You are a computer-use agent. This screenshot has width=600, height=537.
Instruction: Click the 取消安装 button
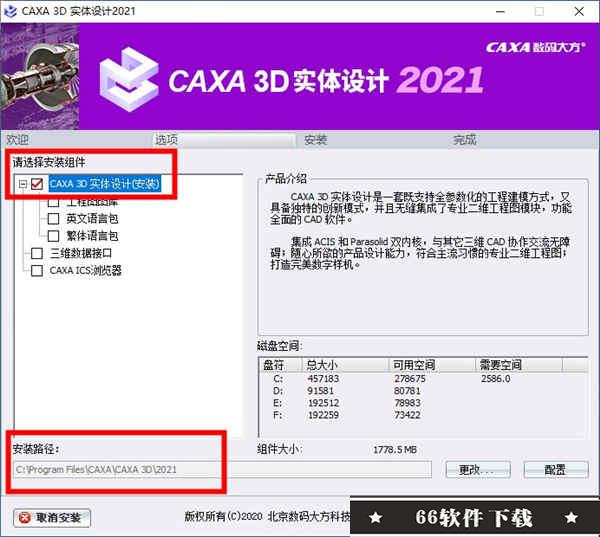tap(52, 518)
